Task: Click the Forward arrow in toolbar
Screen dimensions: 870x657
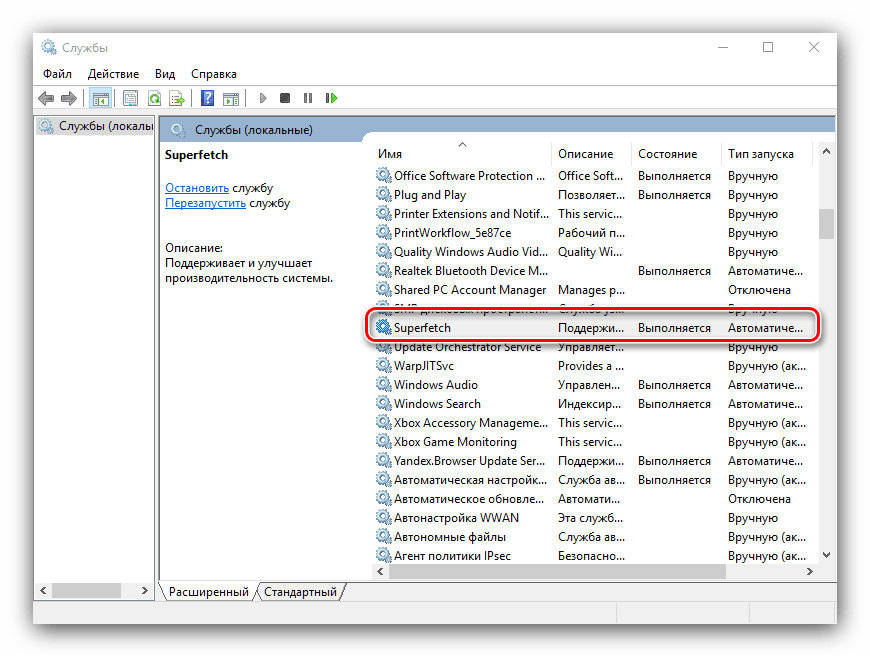Action: [68, 98]
